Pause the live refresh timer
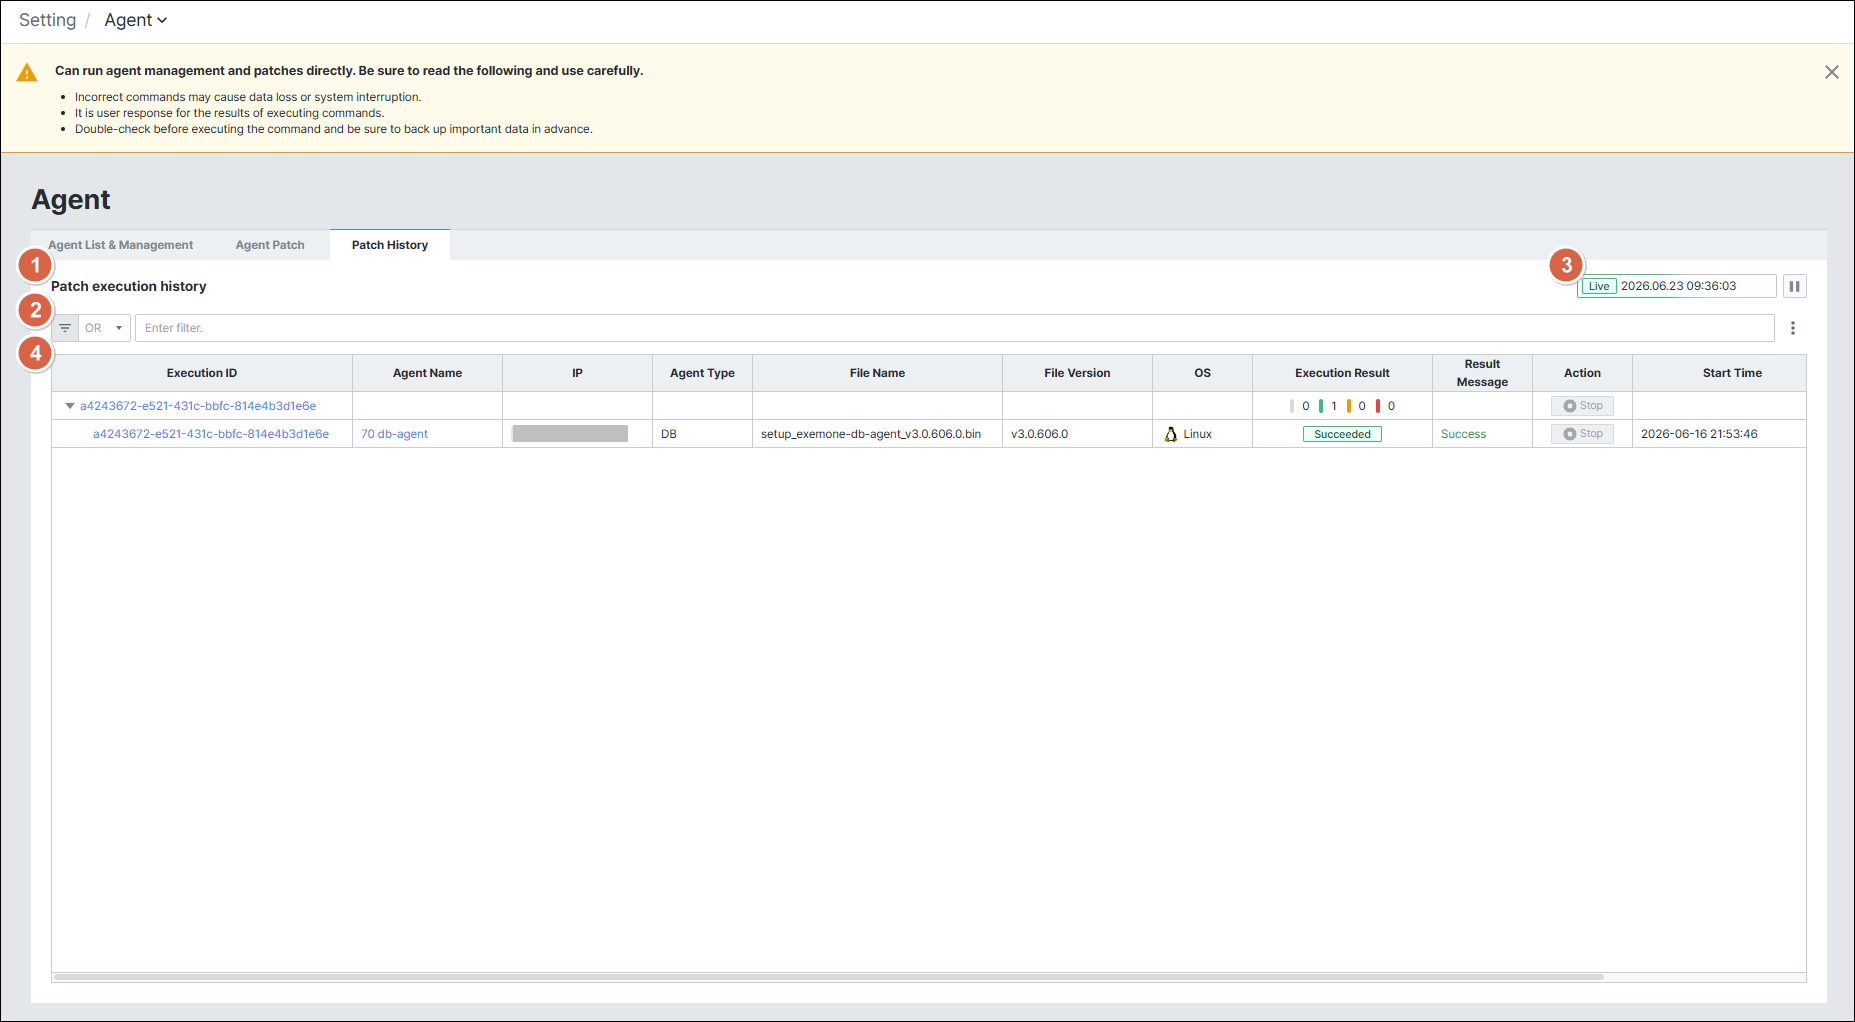This screenshot has width=1855, height=1022. [x=1795, y=286]
